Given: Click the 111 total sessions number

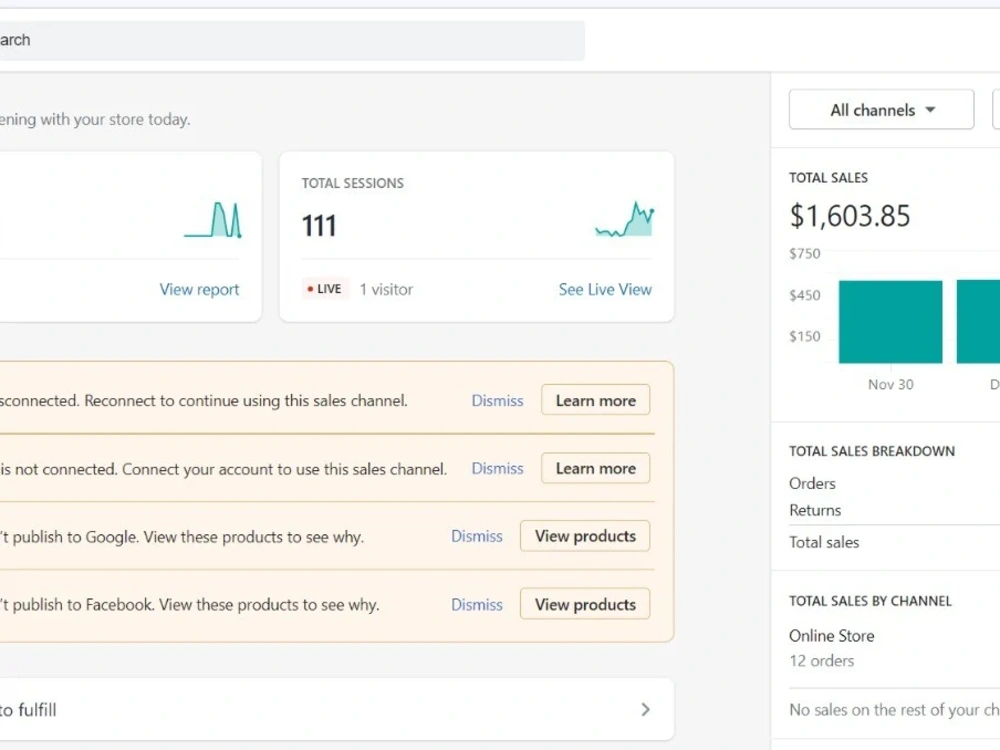Looking at the screenshot, I should [x=319, y=226].
